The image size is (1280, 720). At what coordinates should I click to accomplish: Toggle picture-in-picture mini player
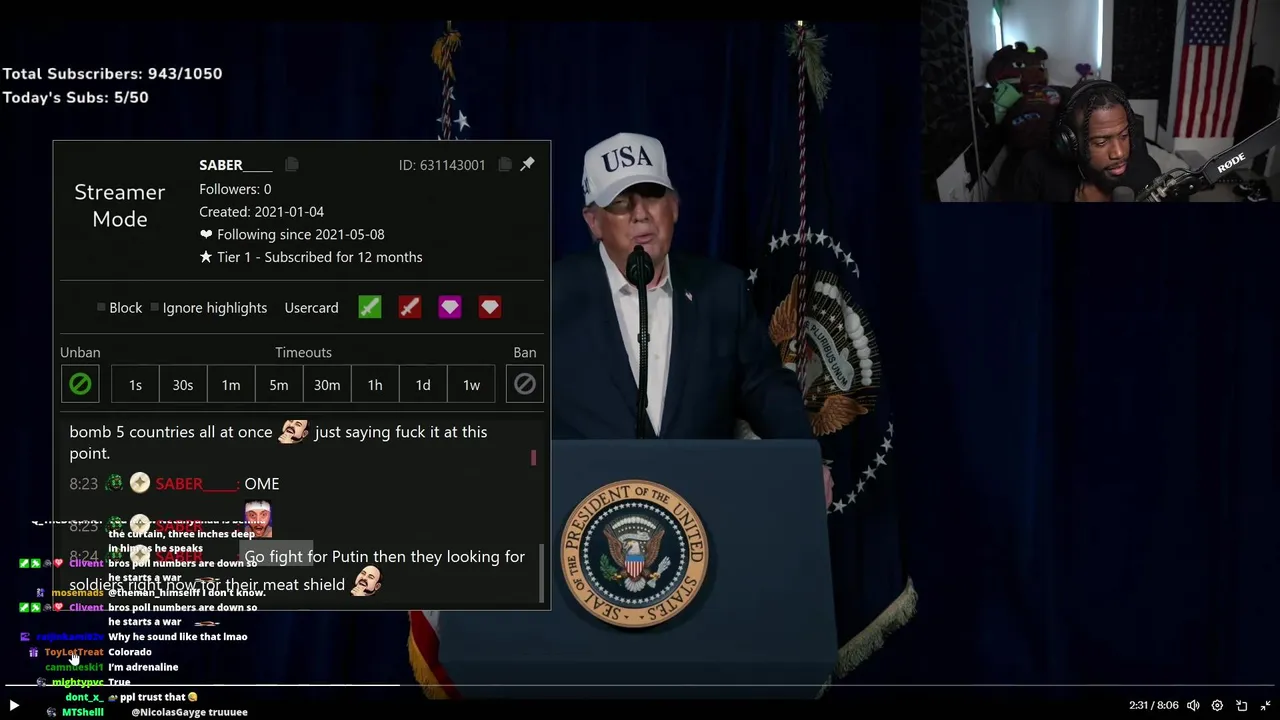(x=1241, y=705)
